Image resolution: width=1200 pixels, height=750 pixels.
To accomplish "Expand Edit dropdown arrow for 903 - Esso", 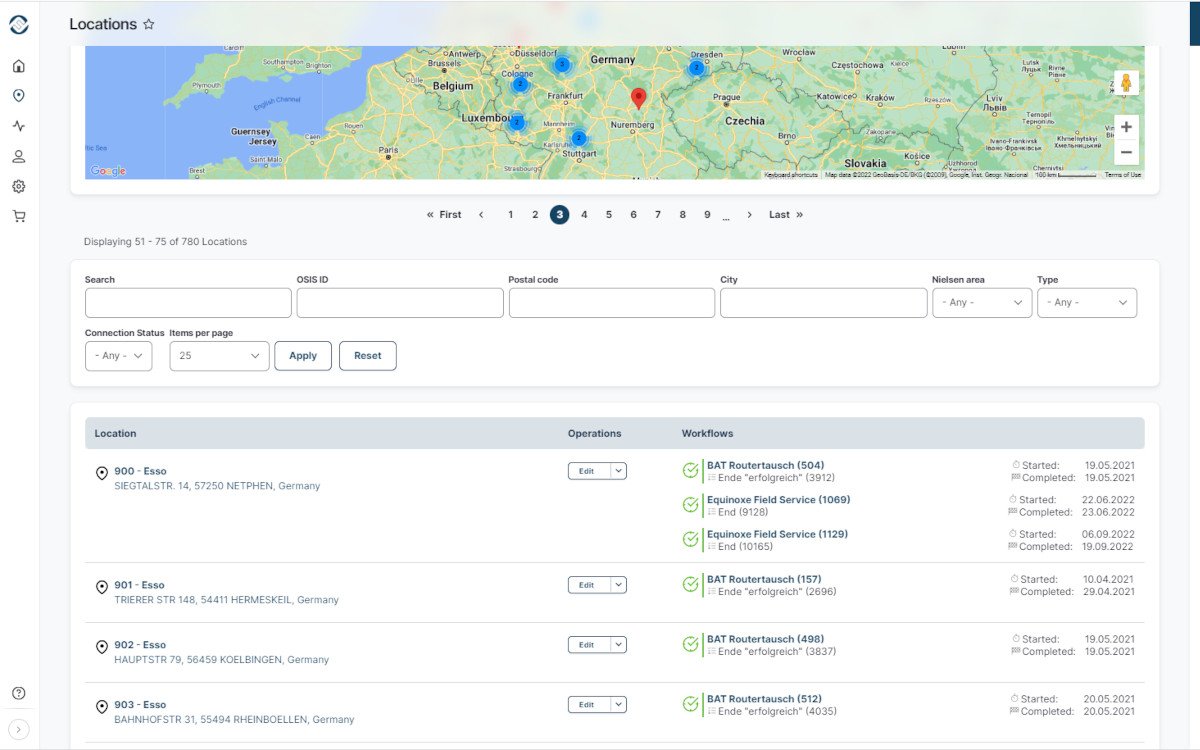I will coord(618,705).
